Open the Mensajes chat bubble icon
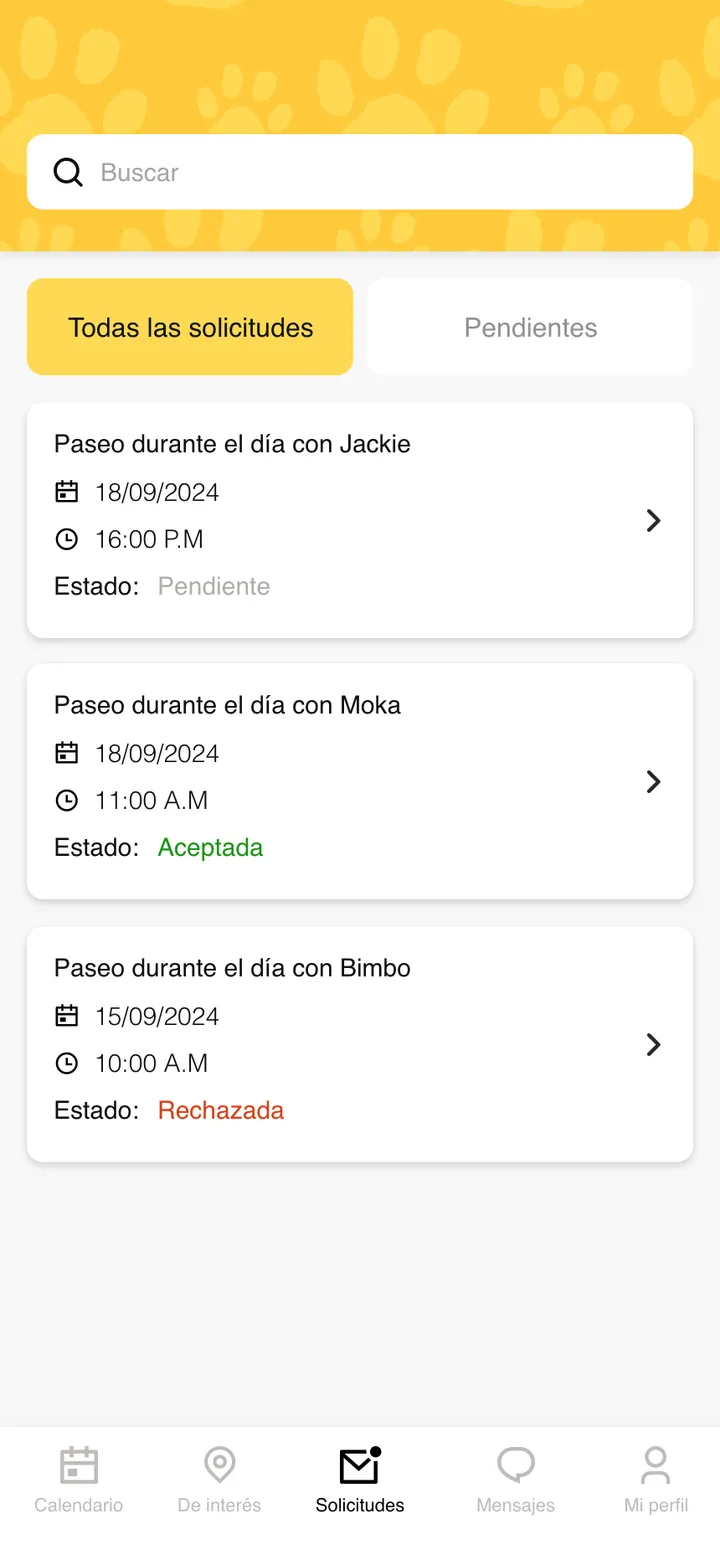The width and height of the screenshot is (720, 1561). click(516, 1466)
